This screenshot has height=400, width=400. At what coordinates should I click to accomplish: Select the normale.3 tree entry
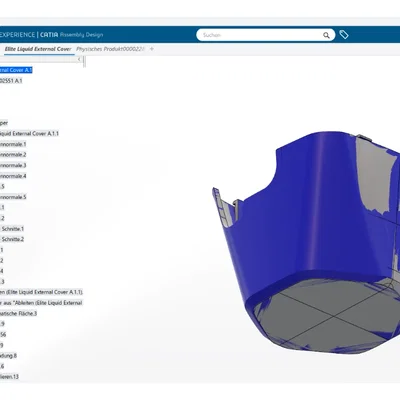click(13, 165)
